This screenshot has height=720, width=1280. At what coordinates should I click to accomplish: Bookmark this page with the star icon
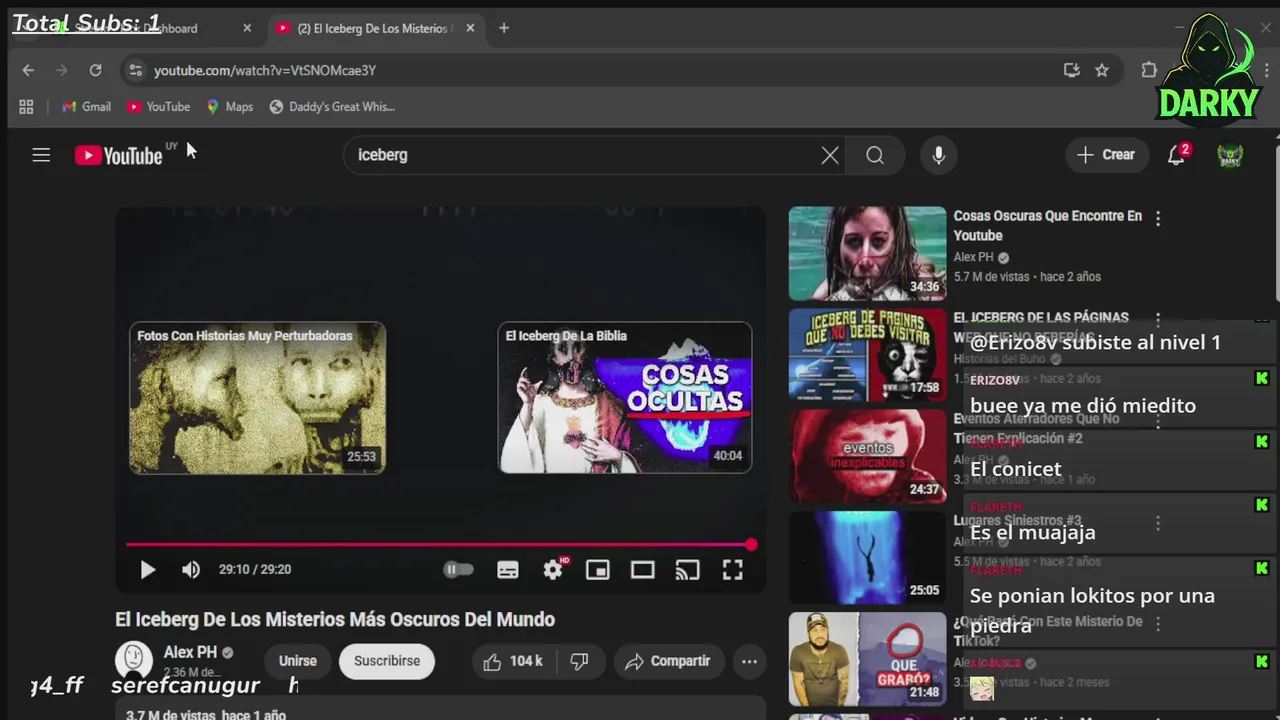1102,70
